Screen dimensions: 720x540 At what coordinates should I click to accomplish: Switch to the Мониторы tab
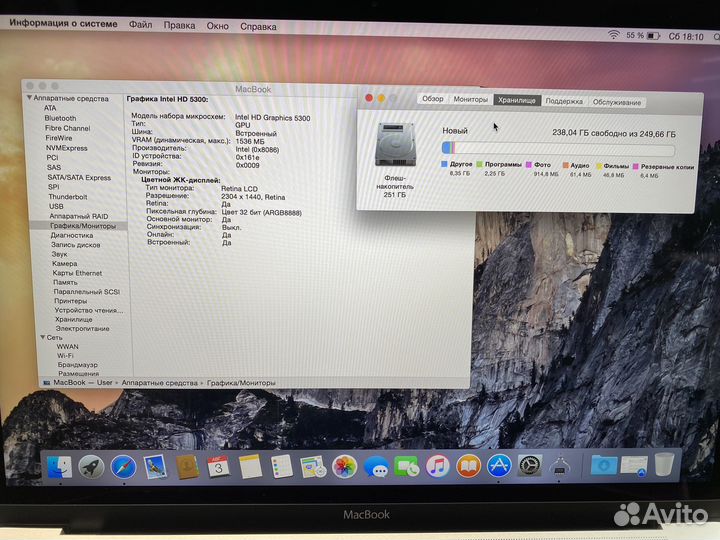pyautogui.click(x=471, y=99)
